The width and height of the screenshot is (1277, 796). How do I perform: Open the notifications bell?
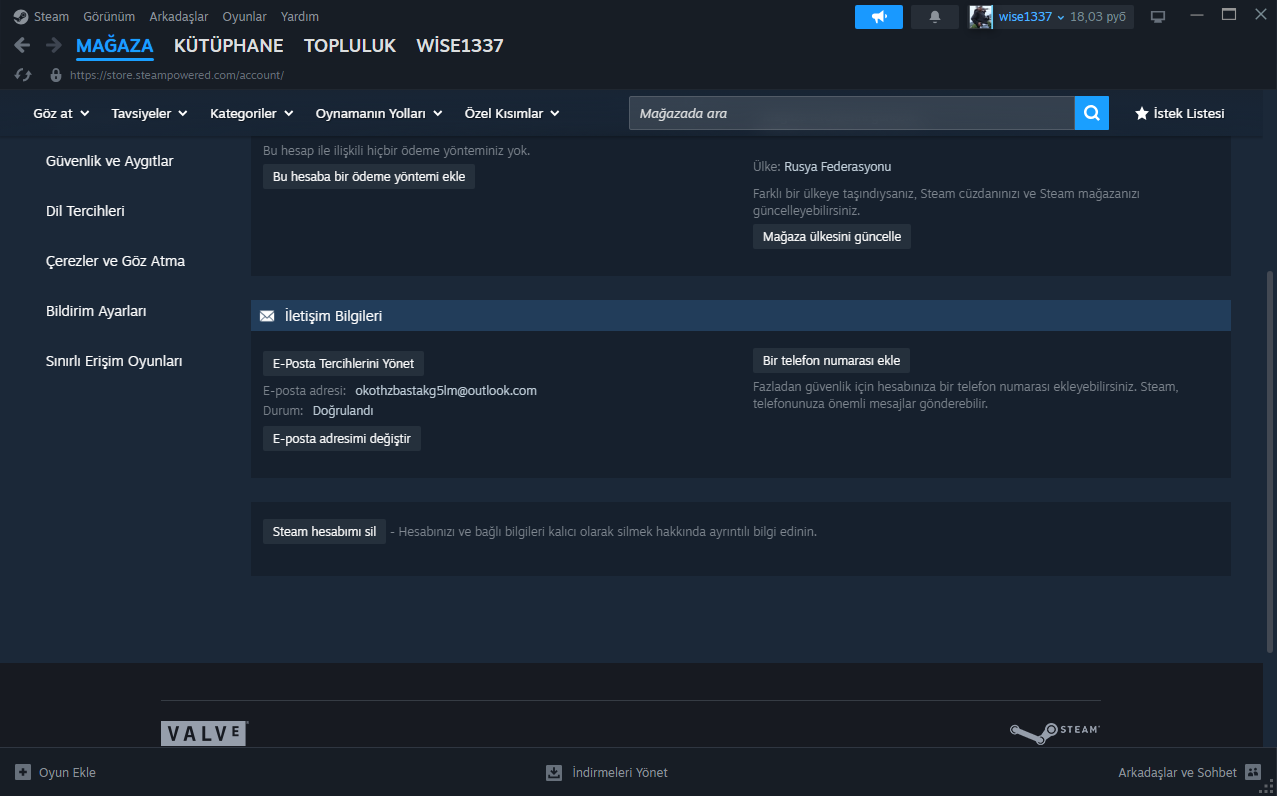tap(935, 17)
